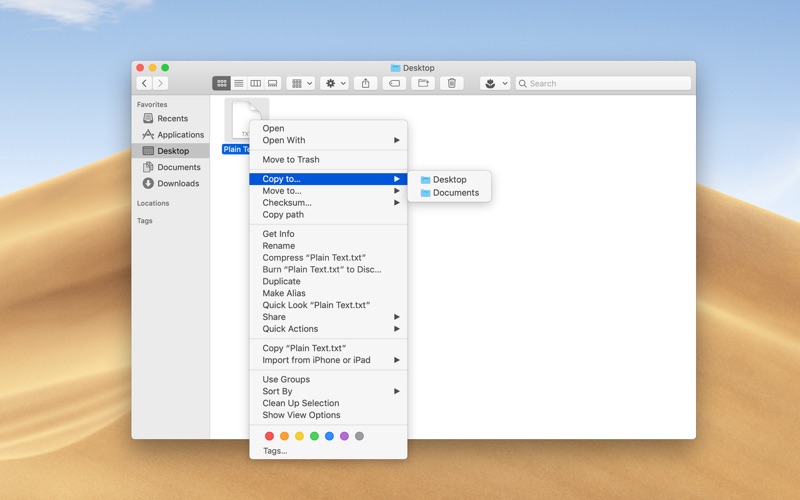The image size is (800, 500).
Task: Switch to gallery view
Action: pos(273,83)
